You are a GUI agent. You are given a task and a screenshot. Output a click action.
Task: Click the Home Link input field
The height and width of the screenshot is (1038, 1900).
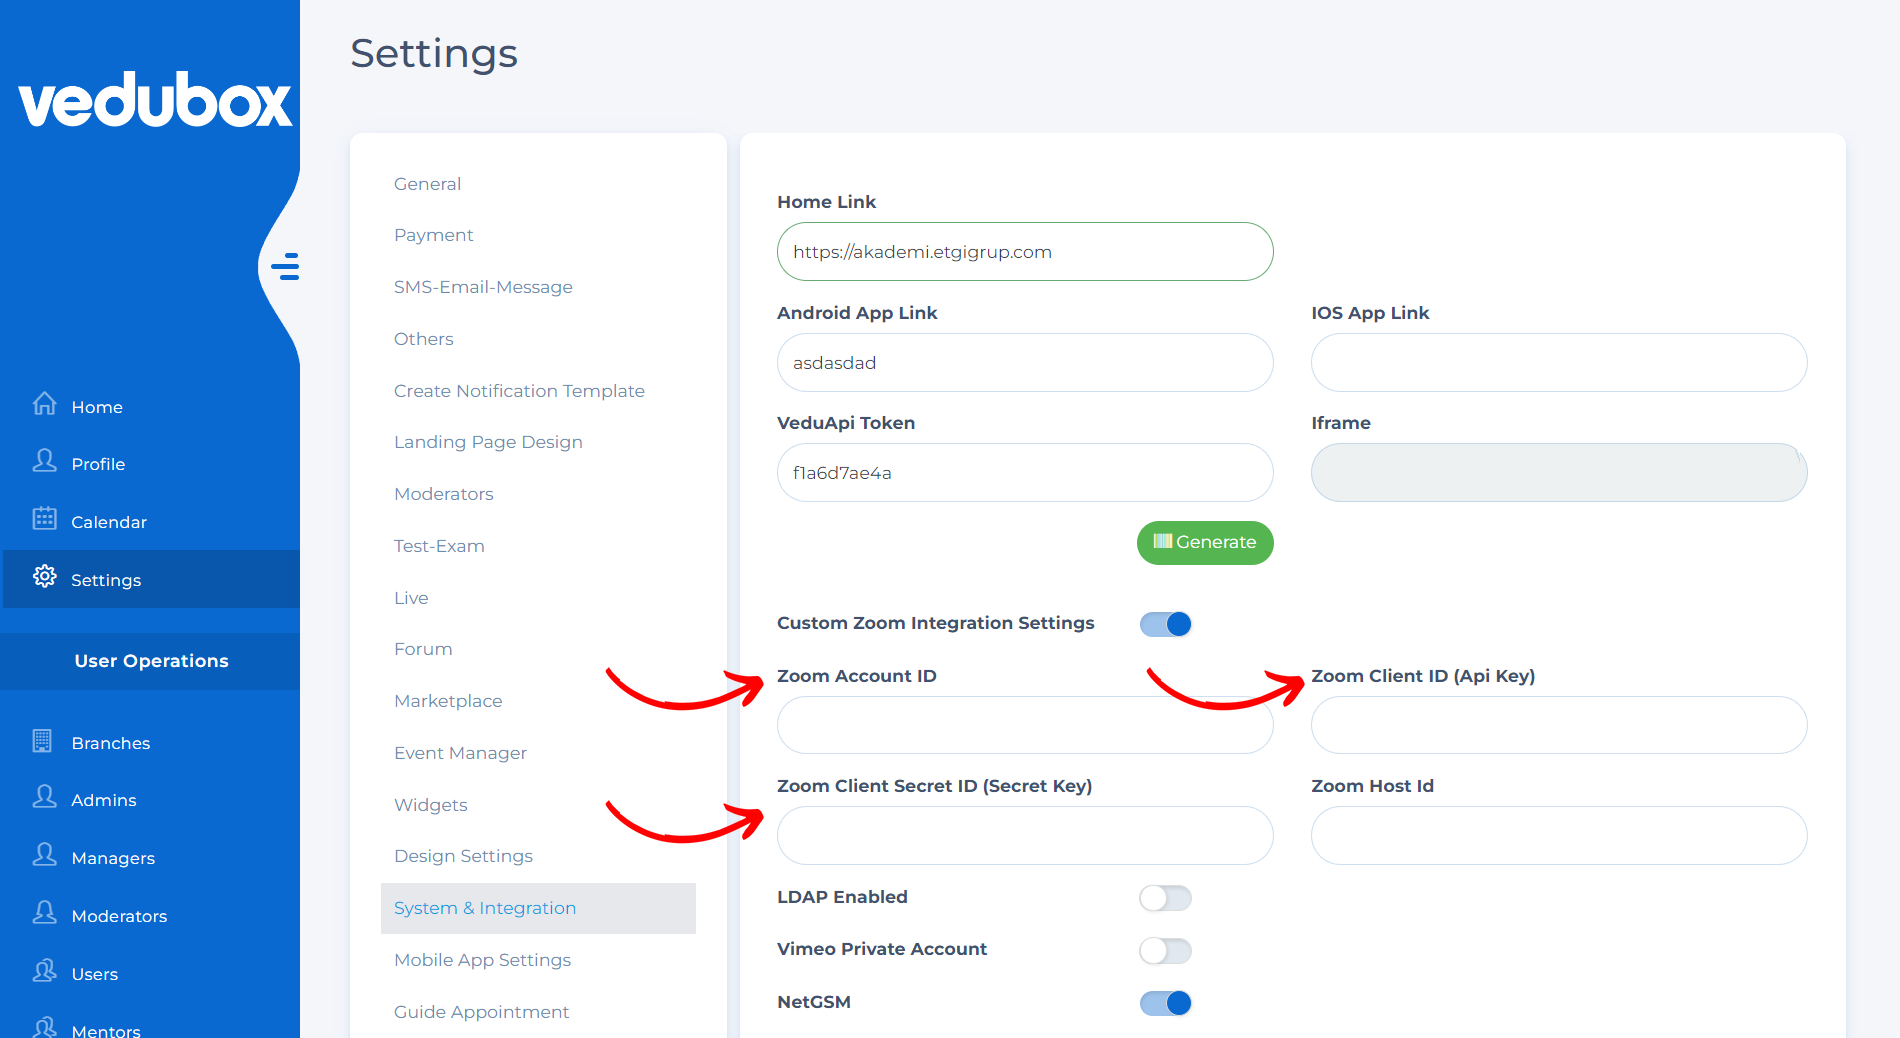pos(1025,252)
